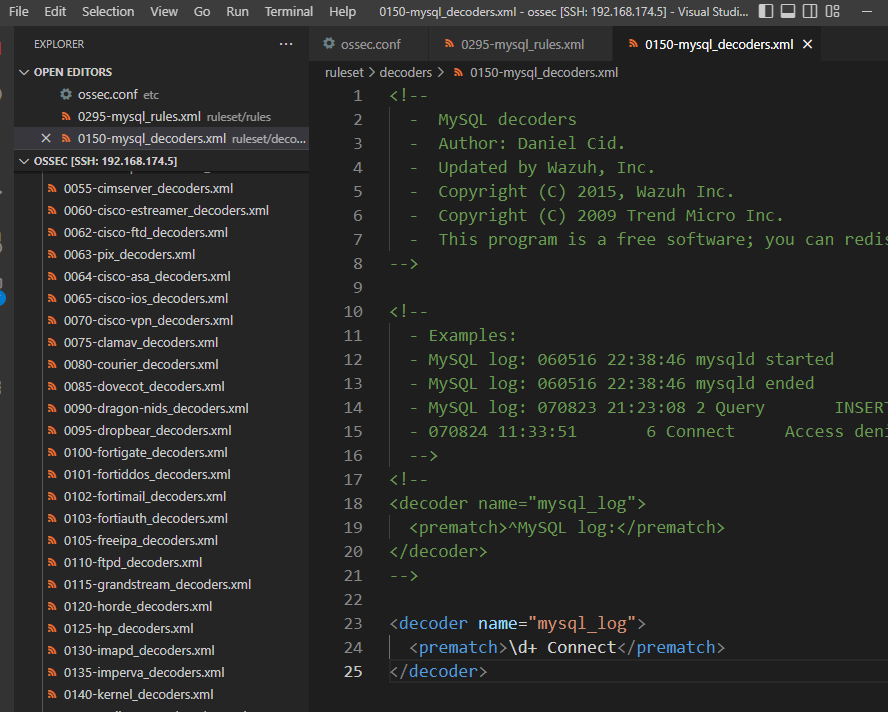Select ossec.conf in Open Editors
The height and width of the screenshot is (712, 888).
[161, 94]
